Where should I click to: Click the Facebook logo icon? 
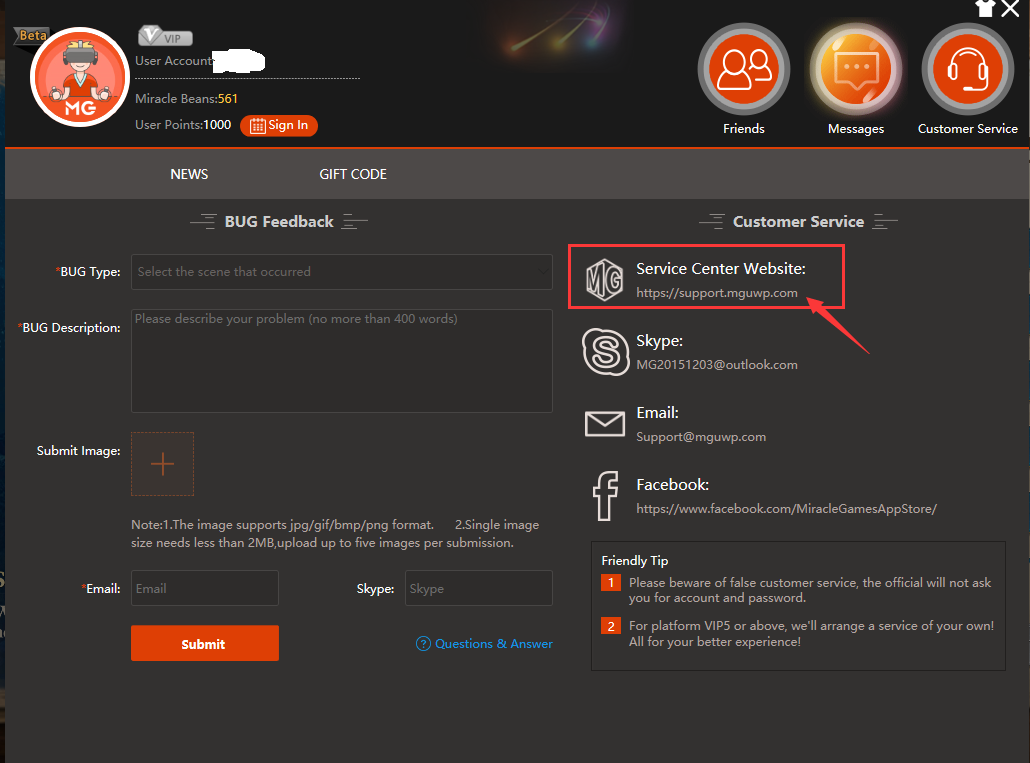[604, 496]
